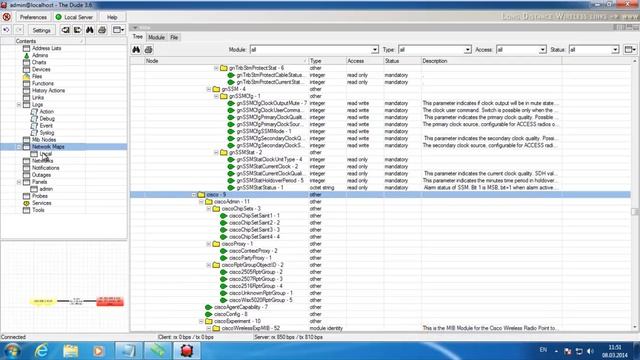
Task: Select Address Lists in Contents tree
Action: pos(47,48)
